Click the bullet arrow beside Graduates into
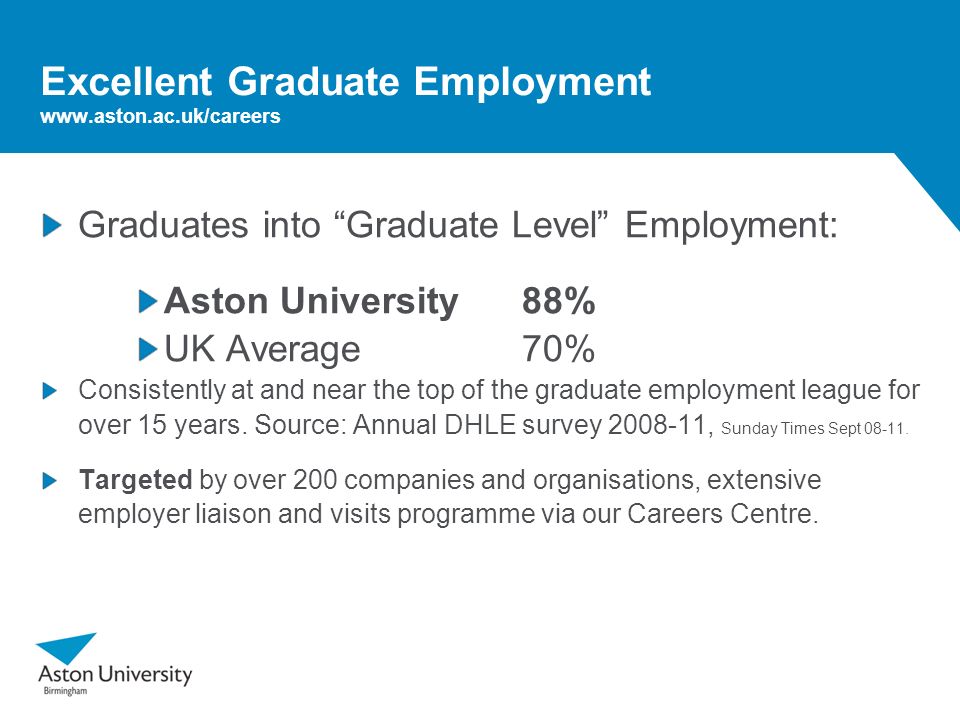 pos(52,225)
